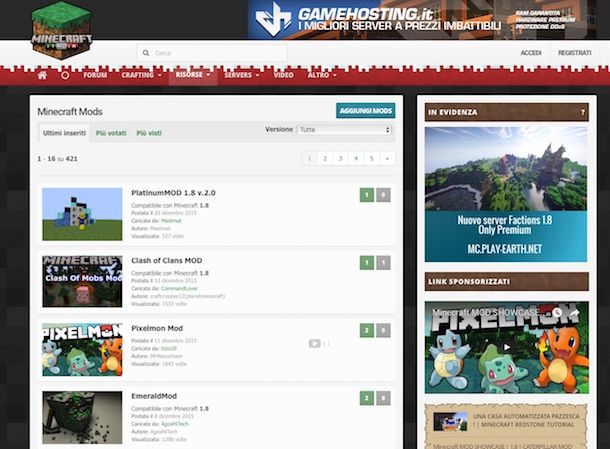Screen dimensions: 610x449
Task: Click the Accedi link
Action: pyautogui.click(x=531, y=53)
